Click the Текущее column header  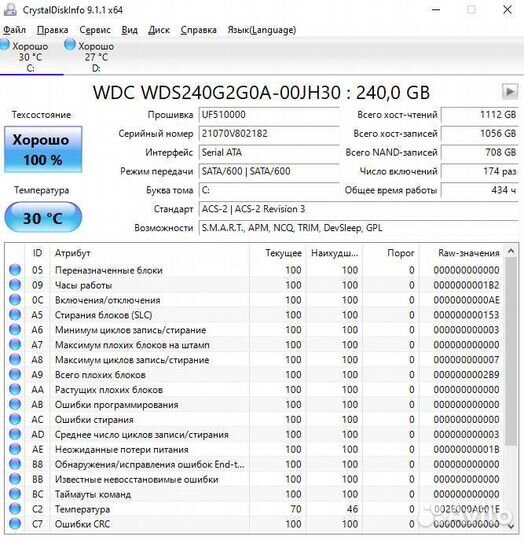click(x=277, y=253)
